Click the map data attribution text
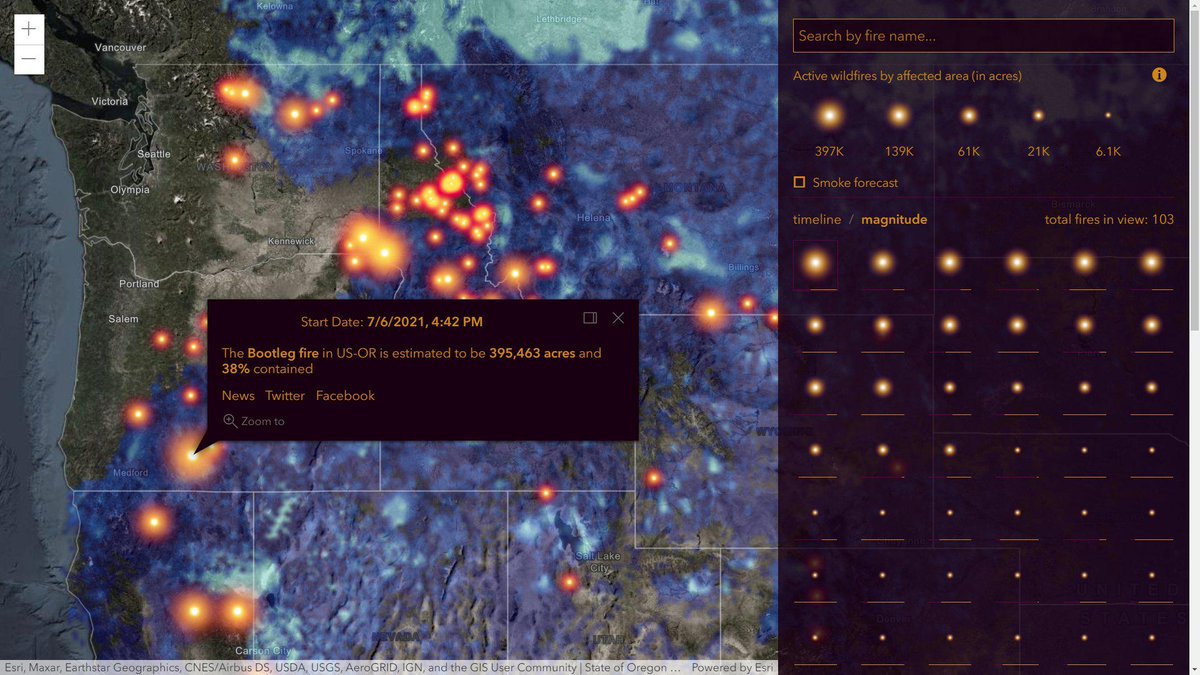The height and width of the screenshot is (675, 1200). [x=342, y=667]
